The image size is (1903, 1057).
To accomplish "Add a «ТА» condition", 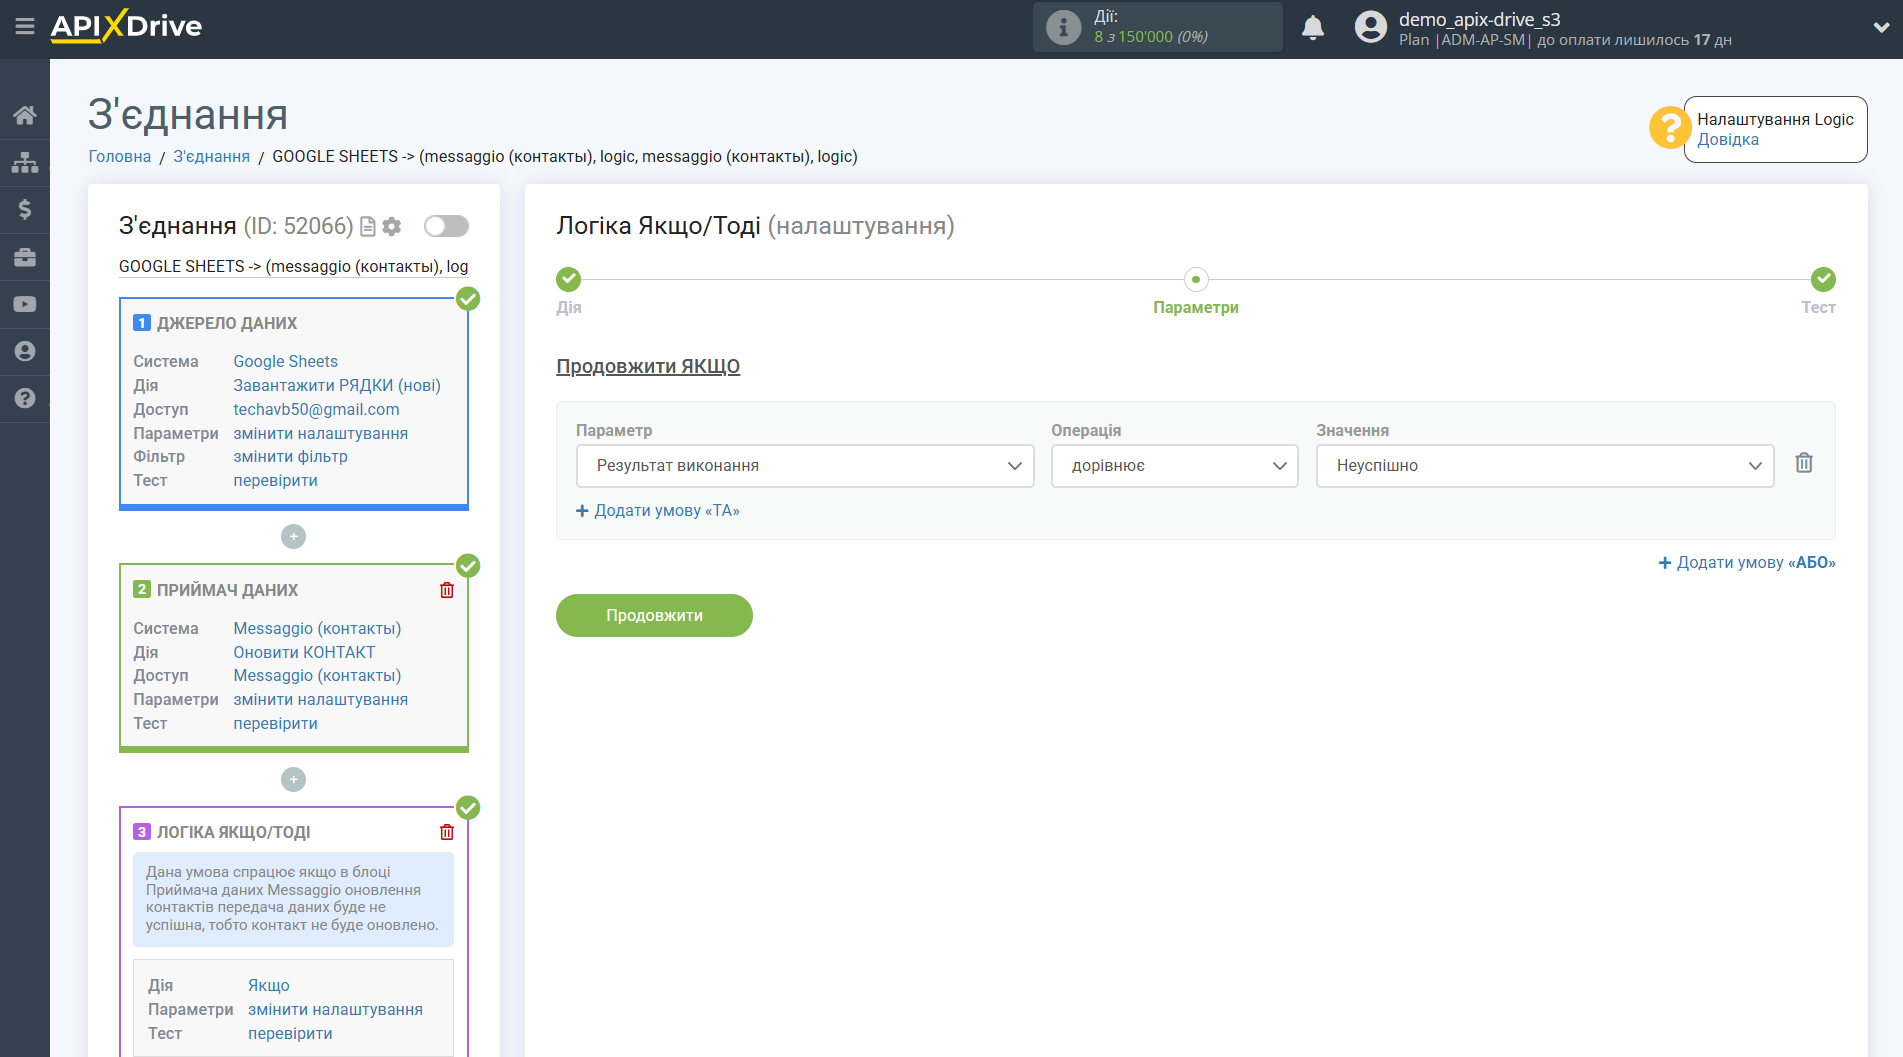I will [658, 511].
